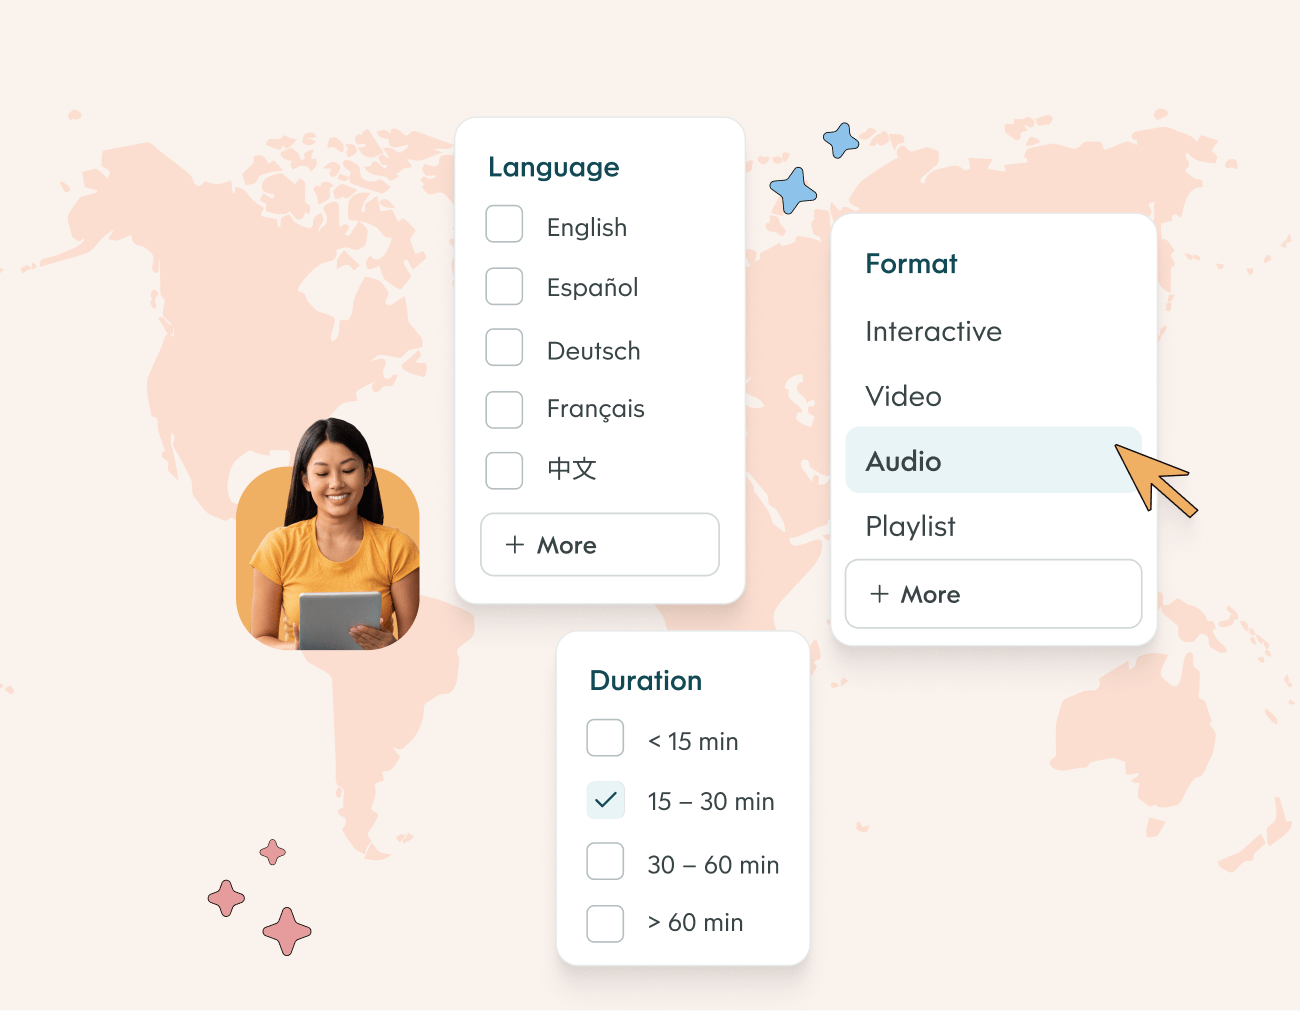Image resolution: width=1300 pixels, height=1011 pixels.
Task: Expand More options under Language
Action: pos(599,545)
